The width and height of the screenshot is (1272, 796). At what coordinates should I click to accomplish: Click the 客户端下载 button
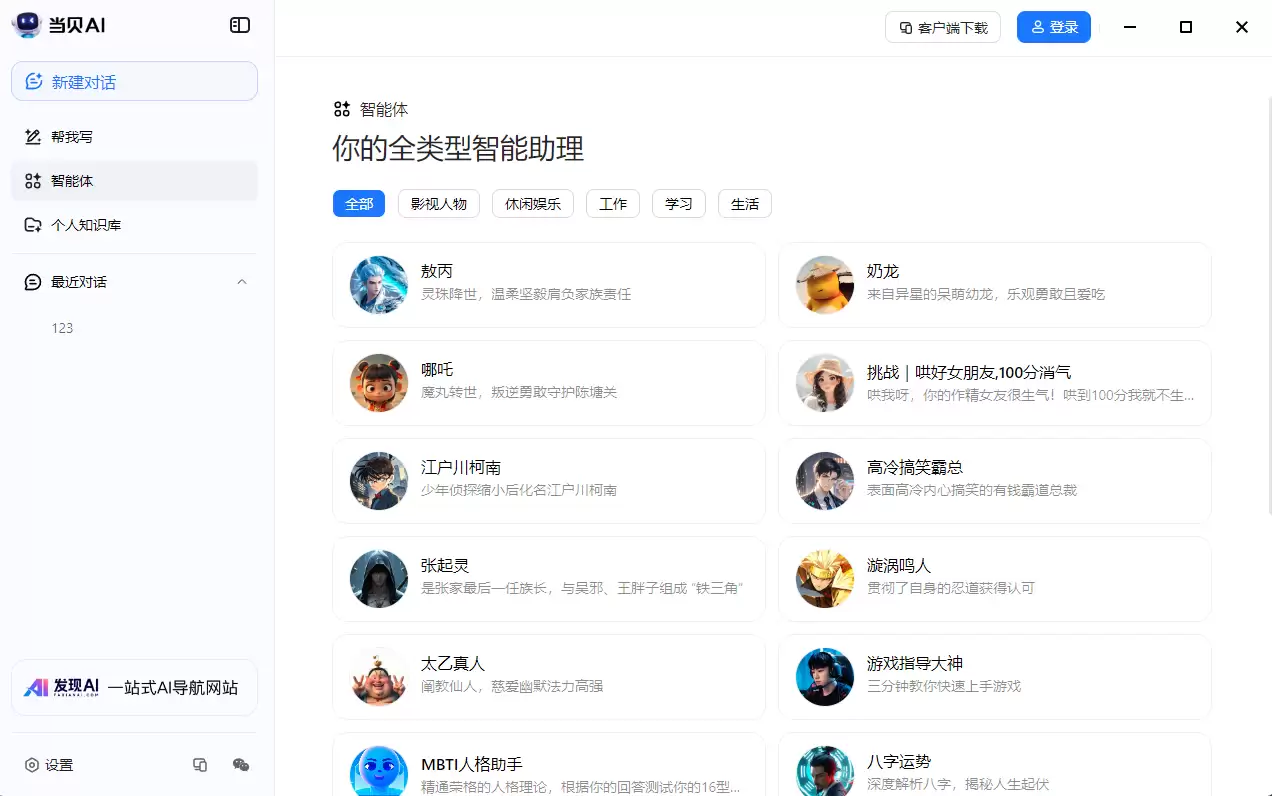click(x=942, y=27)
